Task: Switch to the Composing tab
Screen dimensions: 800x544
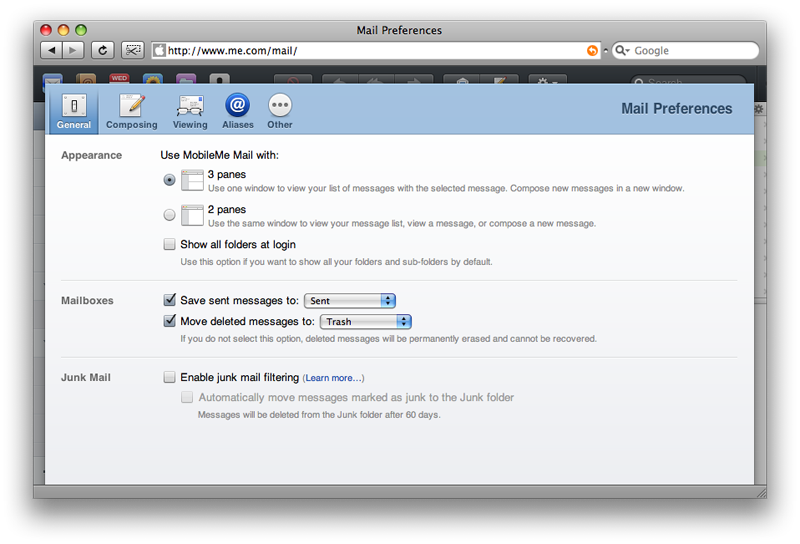Action: [132, 112]
